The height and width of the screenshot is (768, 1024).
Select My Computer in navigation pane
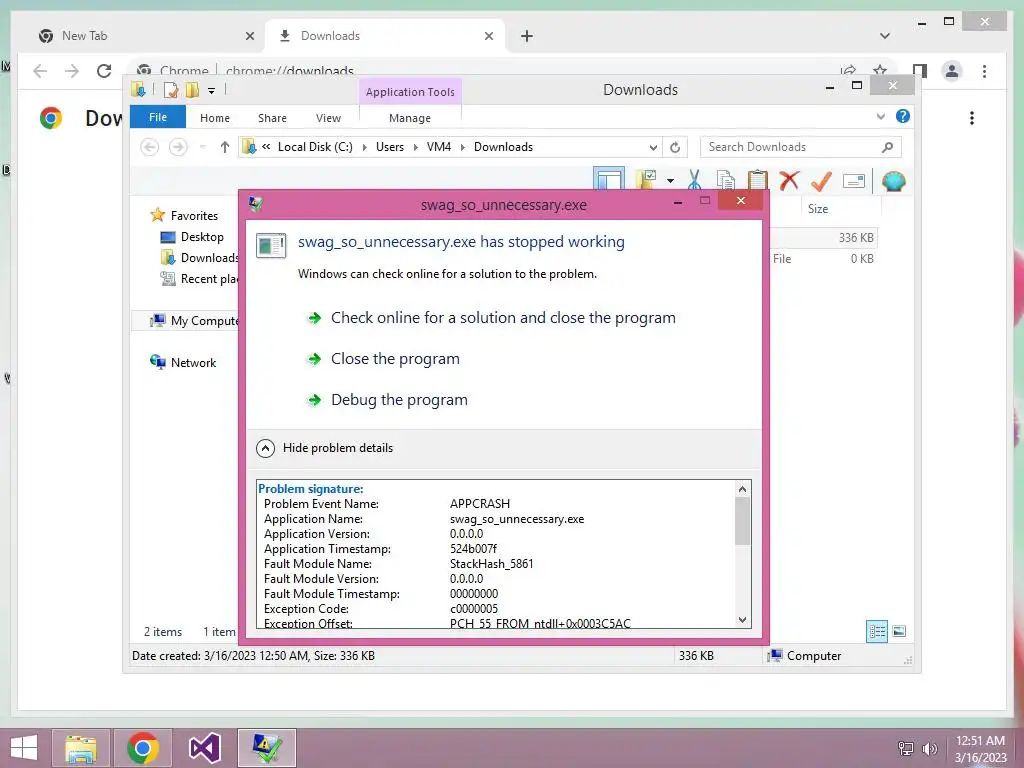click(195, 321)
